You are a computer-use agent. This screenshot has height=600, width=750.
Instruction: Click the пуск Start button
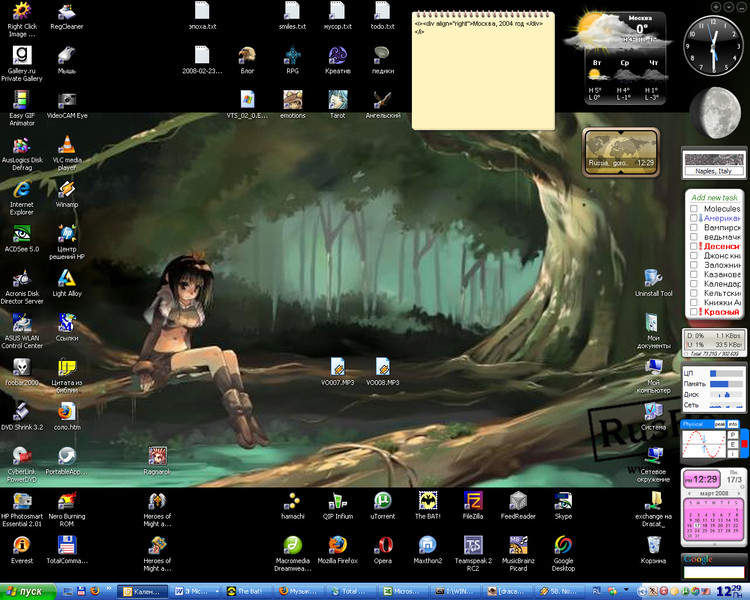27,592
